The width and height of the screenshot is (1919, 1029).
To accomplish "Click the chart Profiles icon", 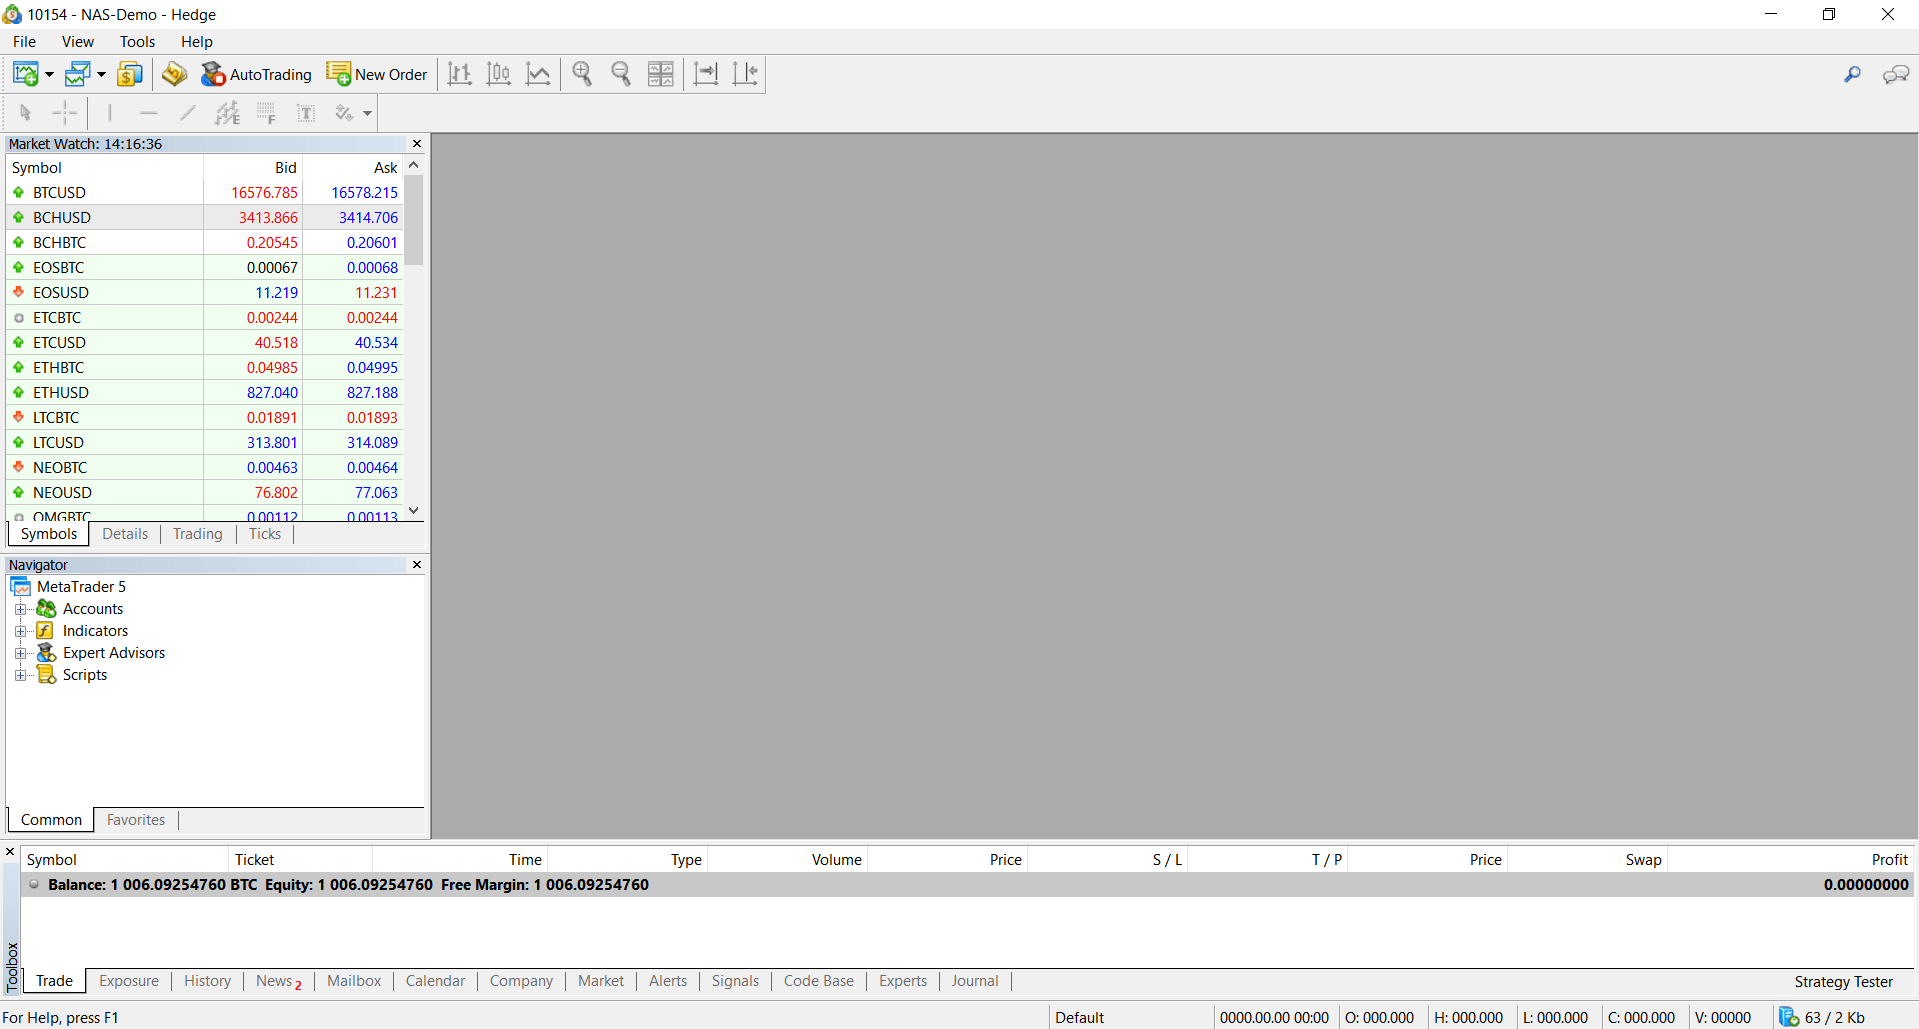I will tap(77, 74).
